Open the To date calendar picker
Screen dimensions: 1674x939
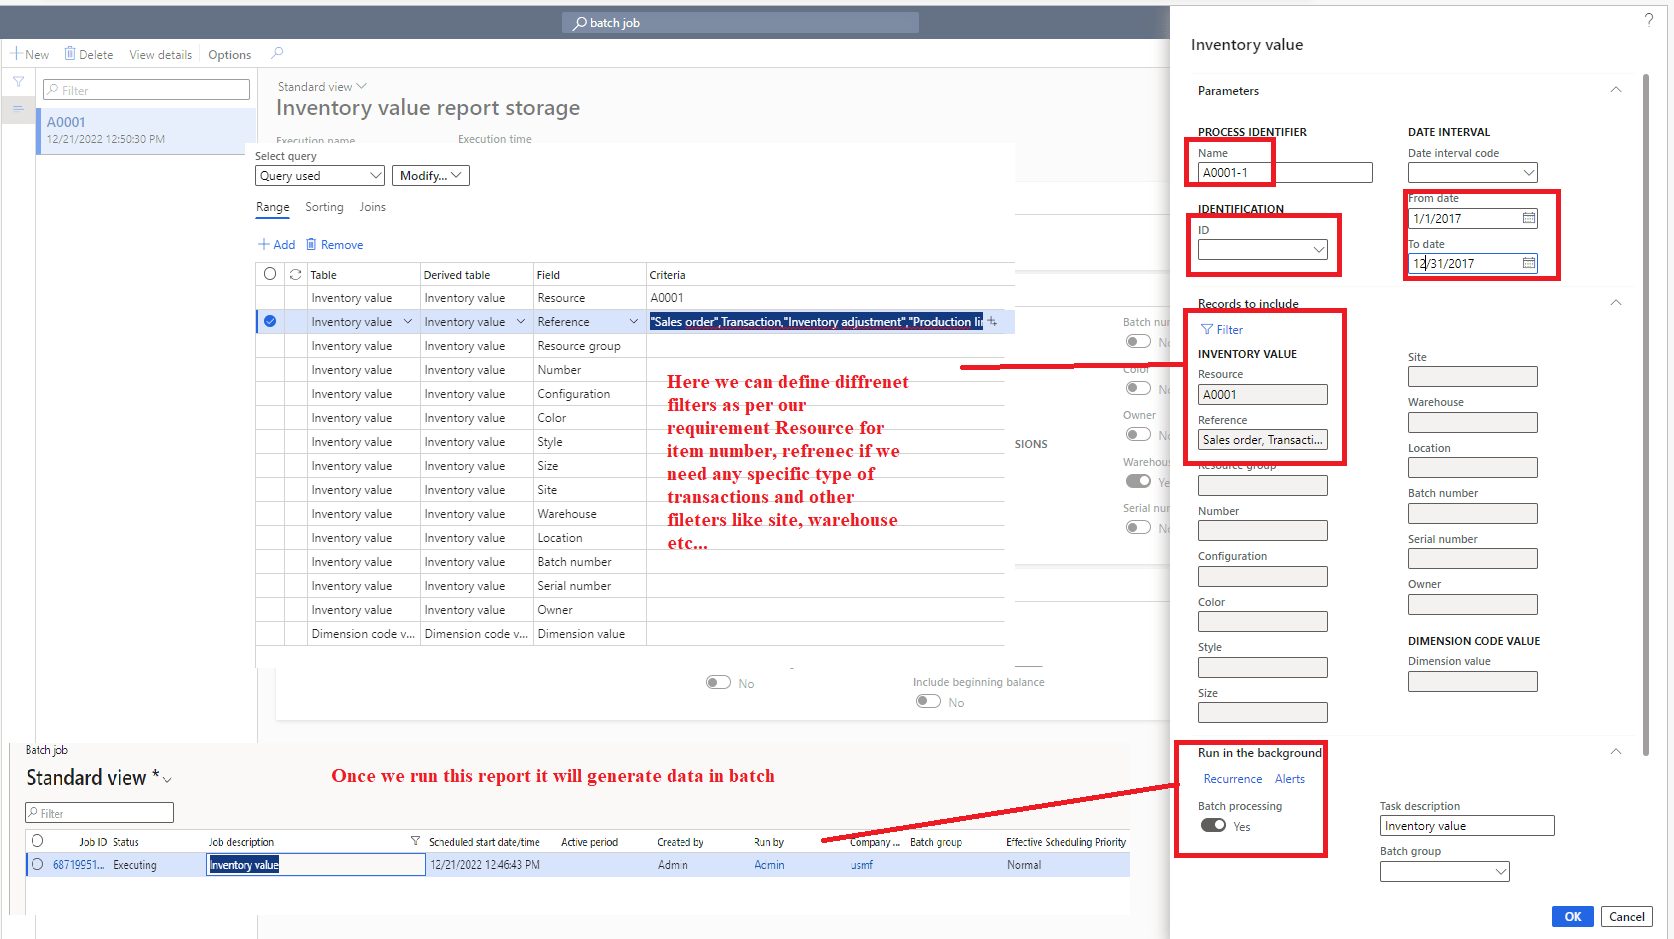pyautogui.click(x=1528, y=262)
